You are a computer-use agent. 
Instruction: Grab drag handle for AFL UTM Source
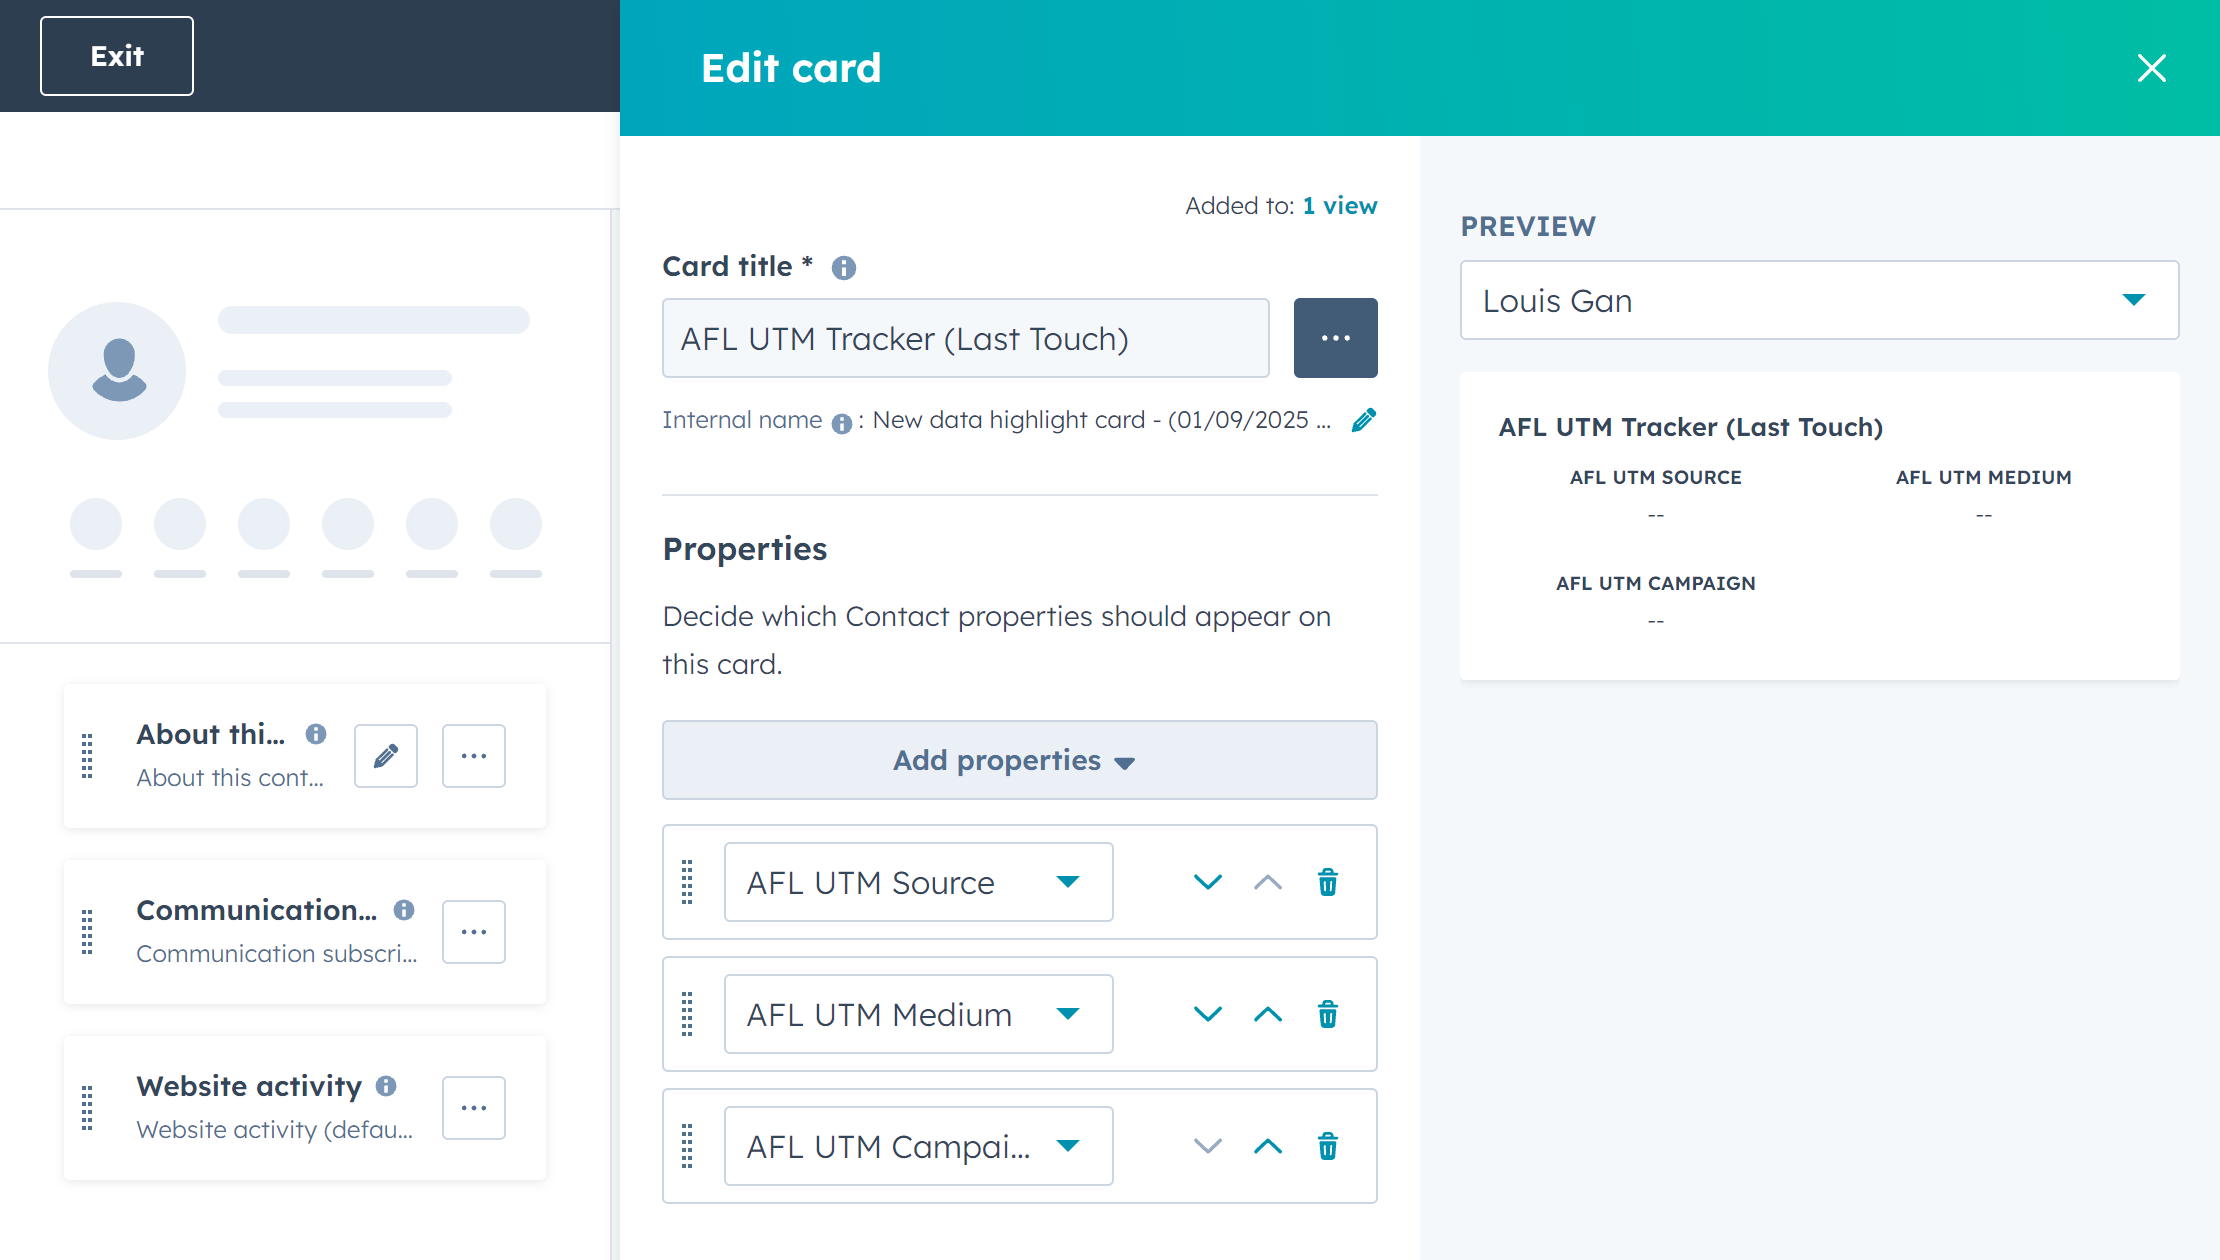pyautogui.click(x=687, y=882)
